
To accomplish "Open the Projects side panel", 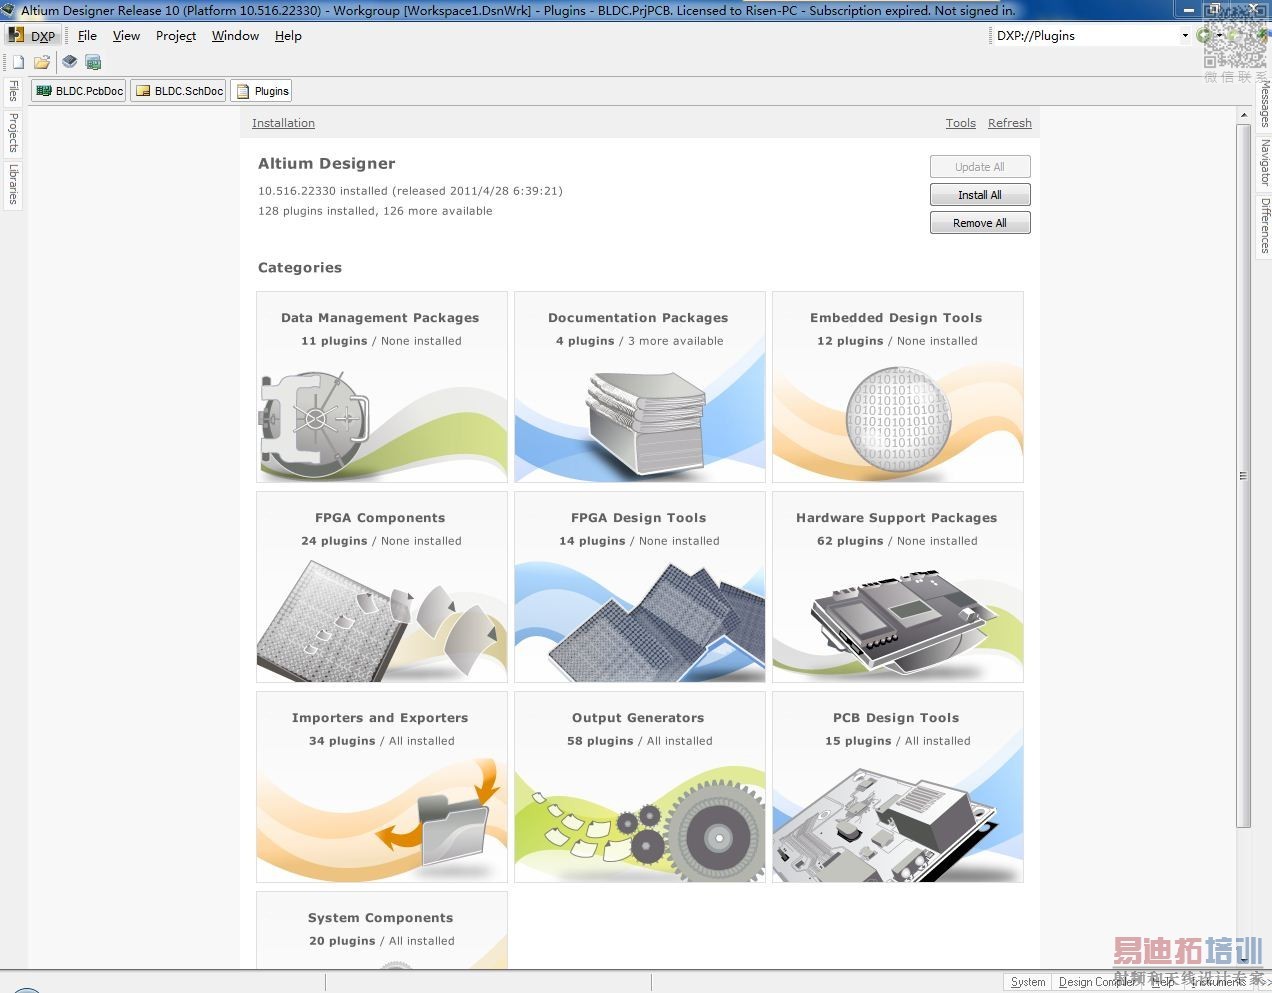I will [x=13, y=132].
